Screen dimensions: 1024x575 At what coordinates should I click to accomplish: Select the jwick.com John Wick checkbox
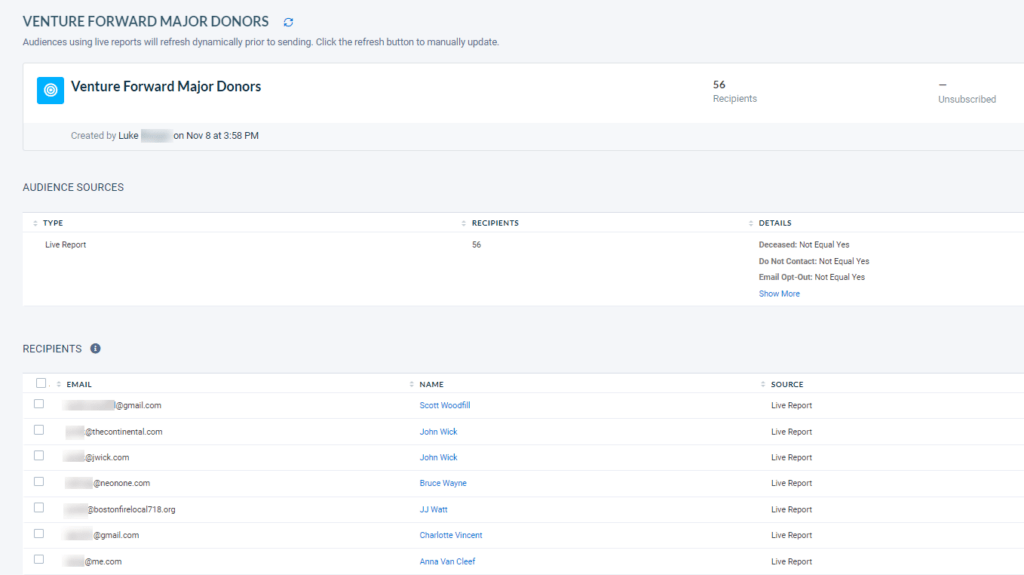(x=39, y=455)
